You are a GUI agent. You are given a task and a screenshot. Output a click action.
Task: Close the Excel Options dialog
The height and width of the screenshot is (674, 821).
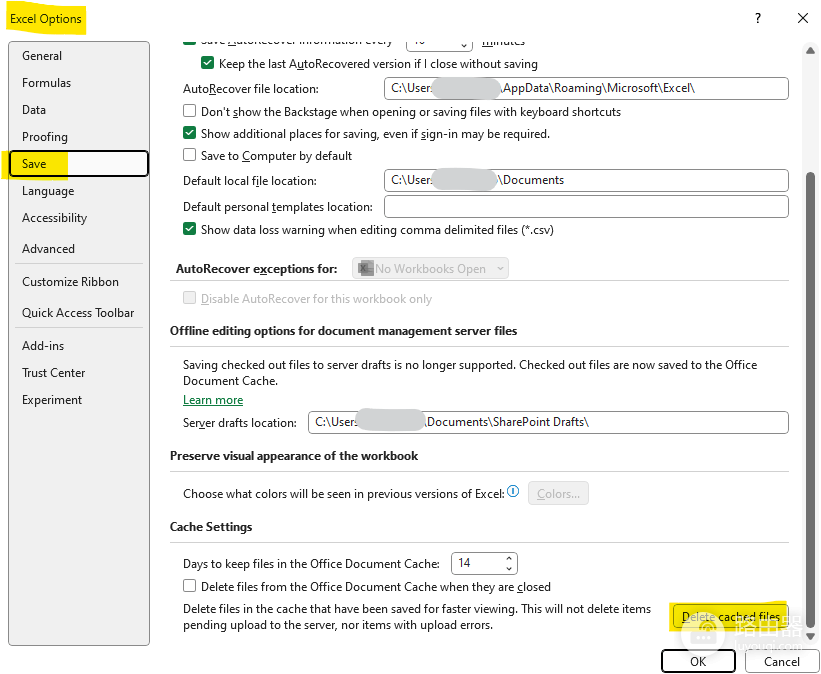click(803, 18)
